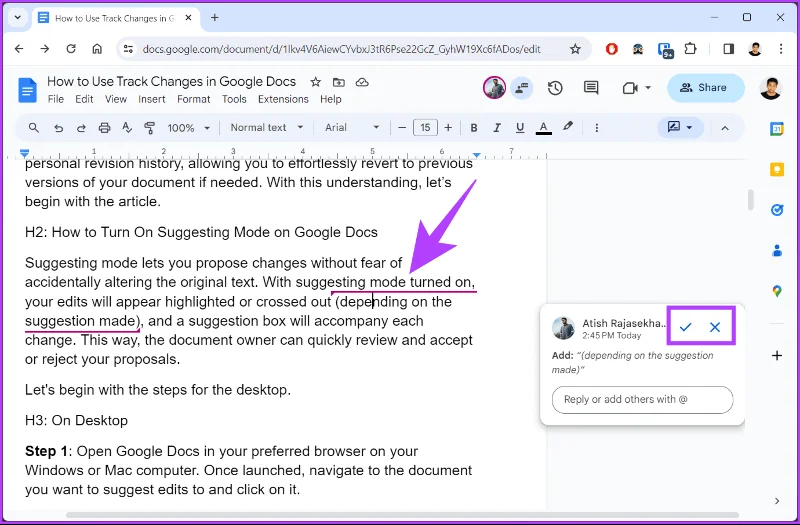Open the File menu
The width and height of the screenshot is (800, 525).
[56, 99]
